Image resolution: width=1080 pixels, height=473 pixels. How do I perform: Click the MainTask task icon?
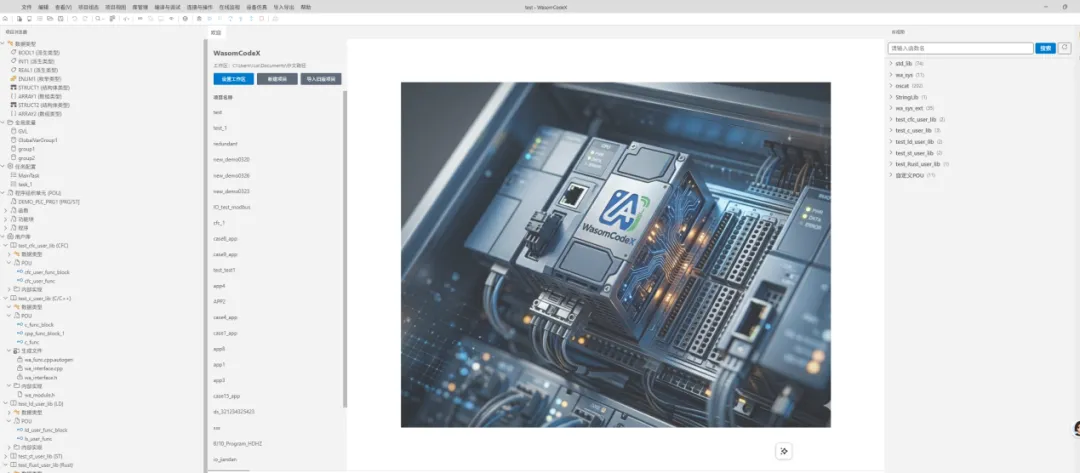click(x=14, y=175)
